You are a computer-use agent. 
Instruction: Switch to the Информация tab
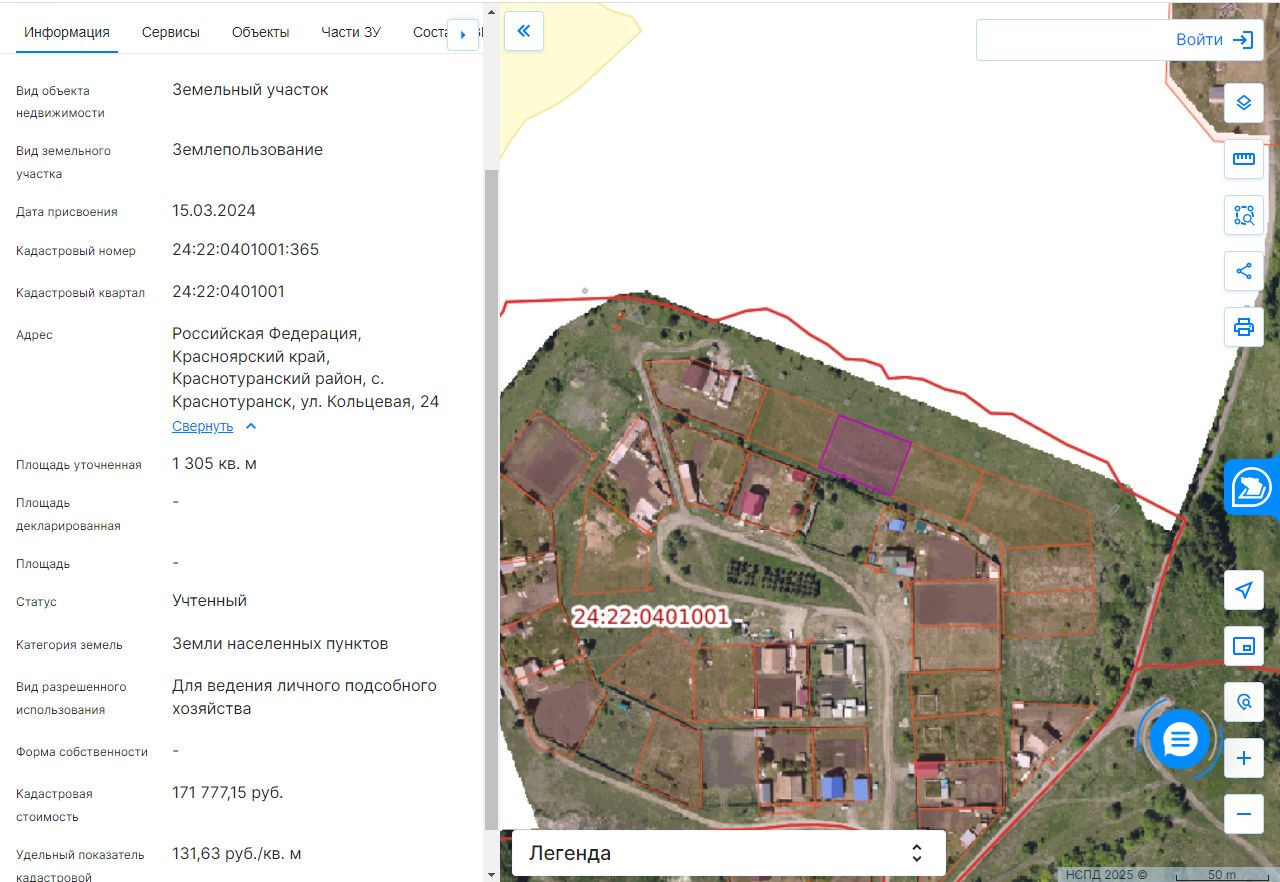(67, 32)
